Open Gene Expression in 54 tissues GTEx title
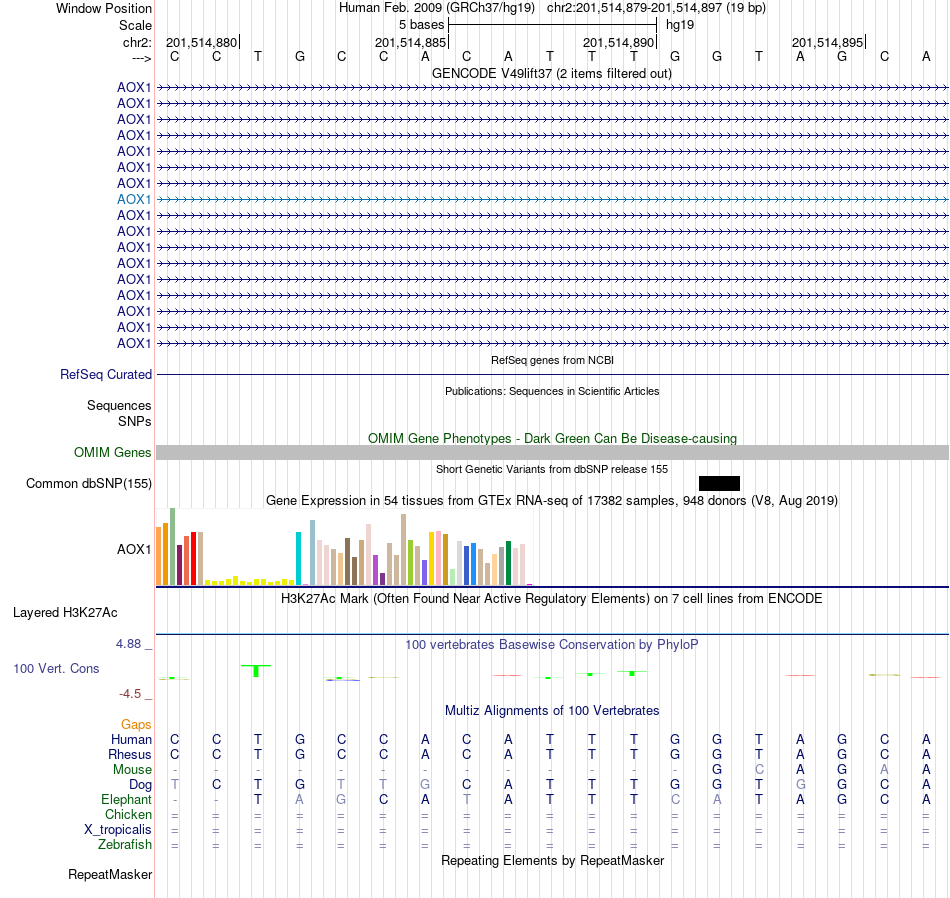This screenshot has height=898, width=950. coord(552,501)
